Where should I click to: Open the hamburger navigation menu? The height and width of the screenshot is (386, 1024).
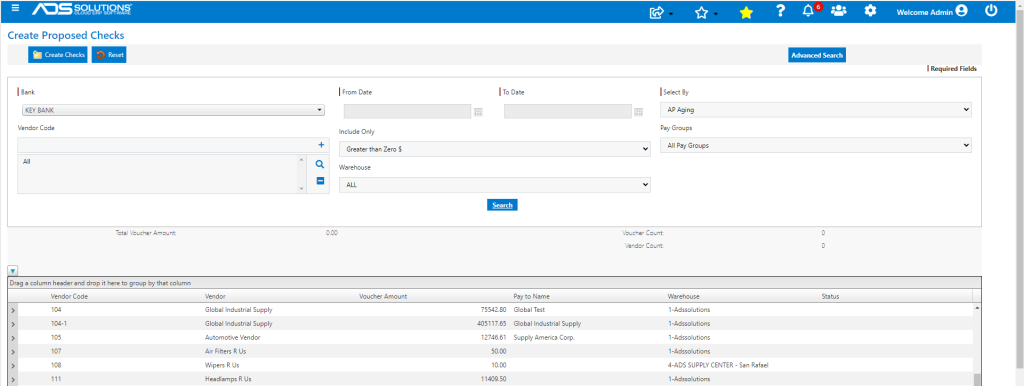coord(16,8)
